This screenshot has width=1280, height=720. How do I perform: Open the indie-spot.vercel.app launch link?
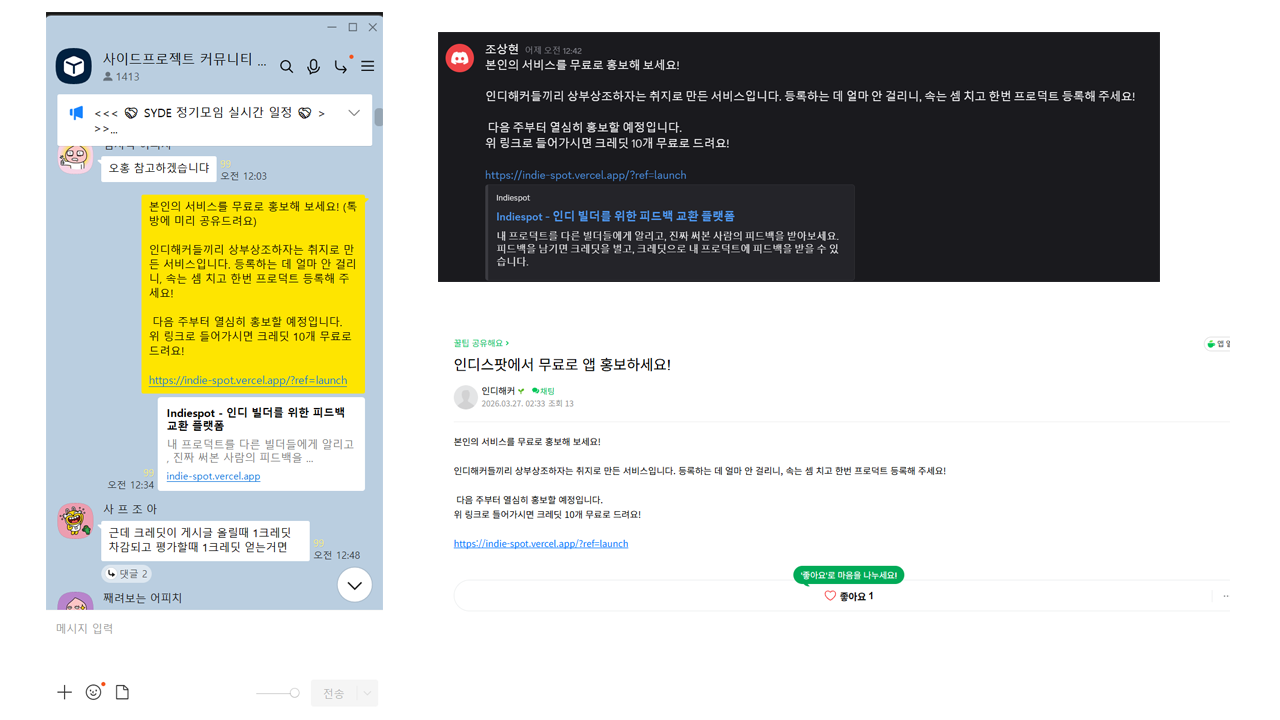(540, 543)
